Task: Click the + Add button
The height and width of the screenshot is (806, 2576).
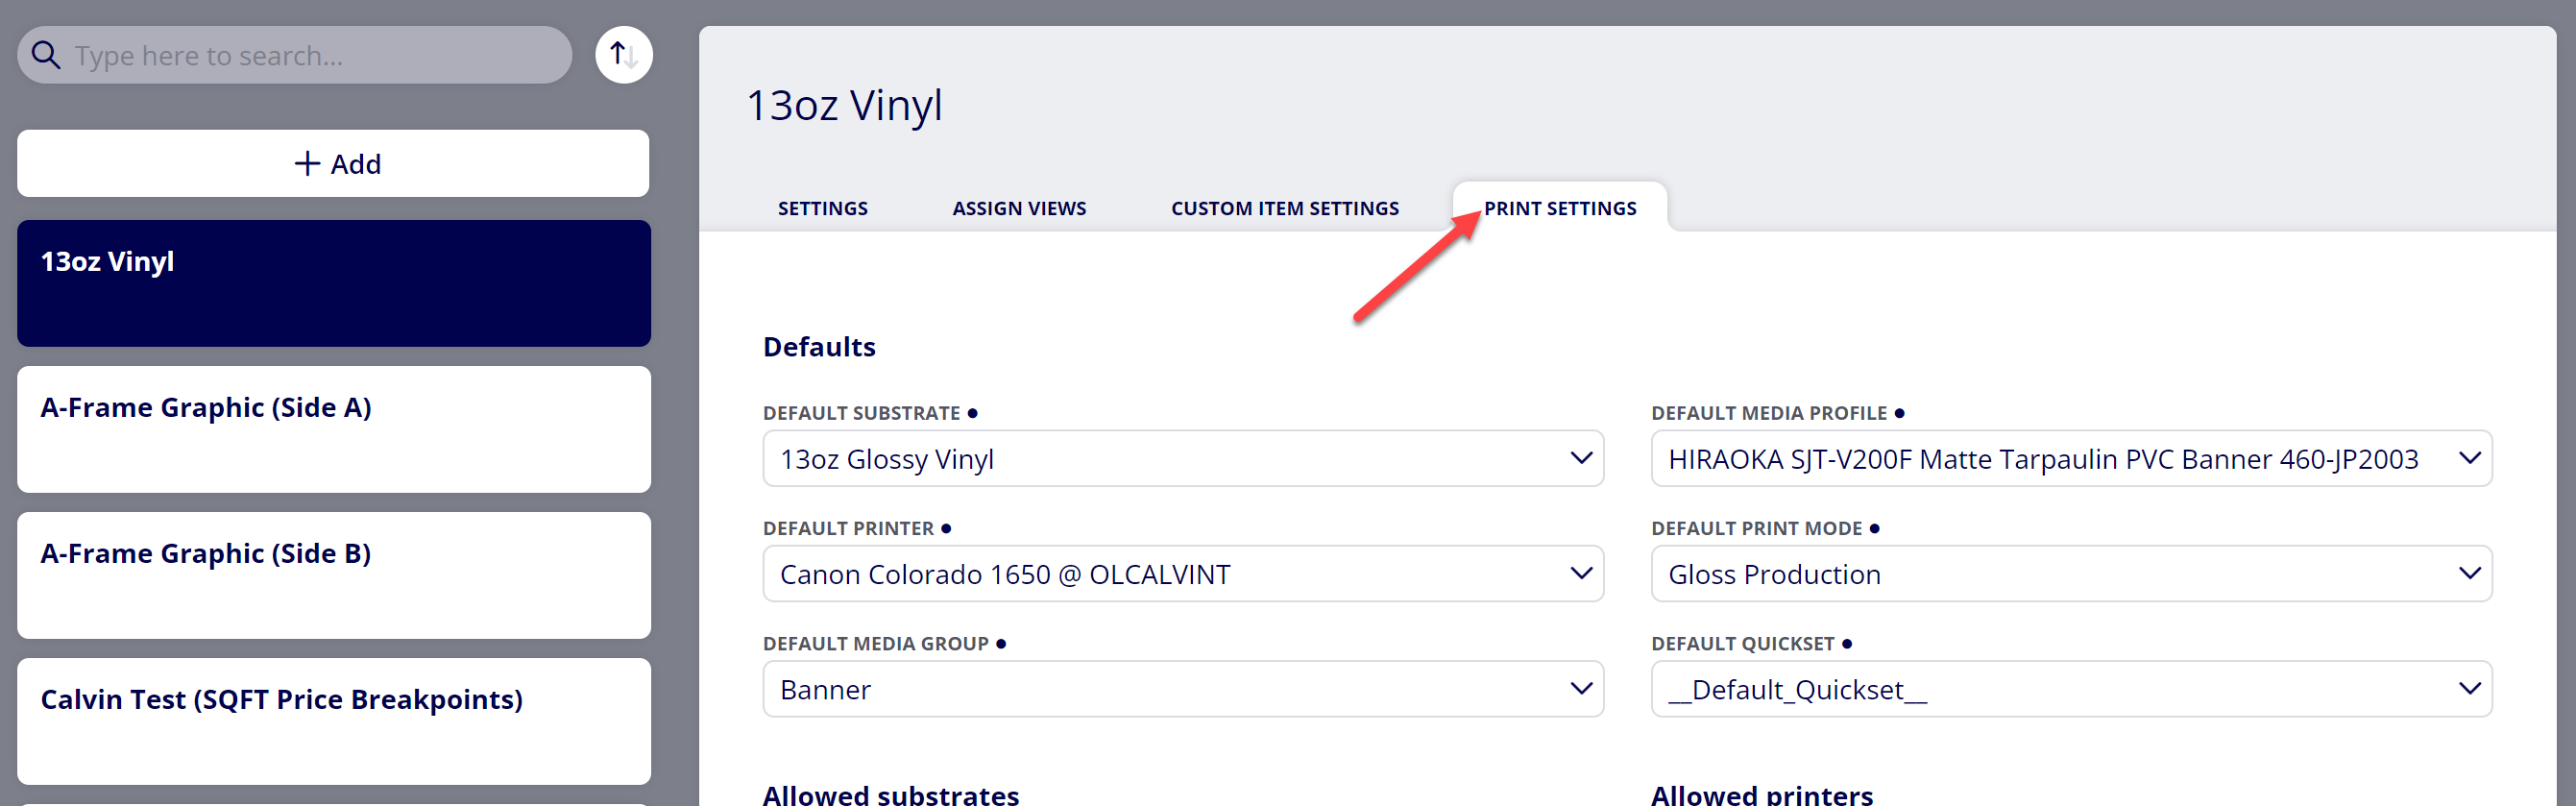Action: (x=333, y=163)
